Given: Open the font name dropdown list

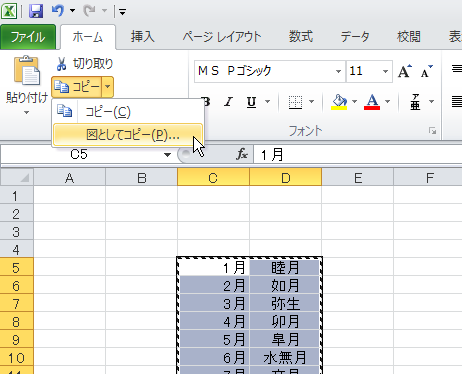Looking at the screenshot, I should (338, 71).
